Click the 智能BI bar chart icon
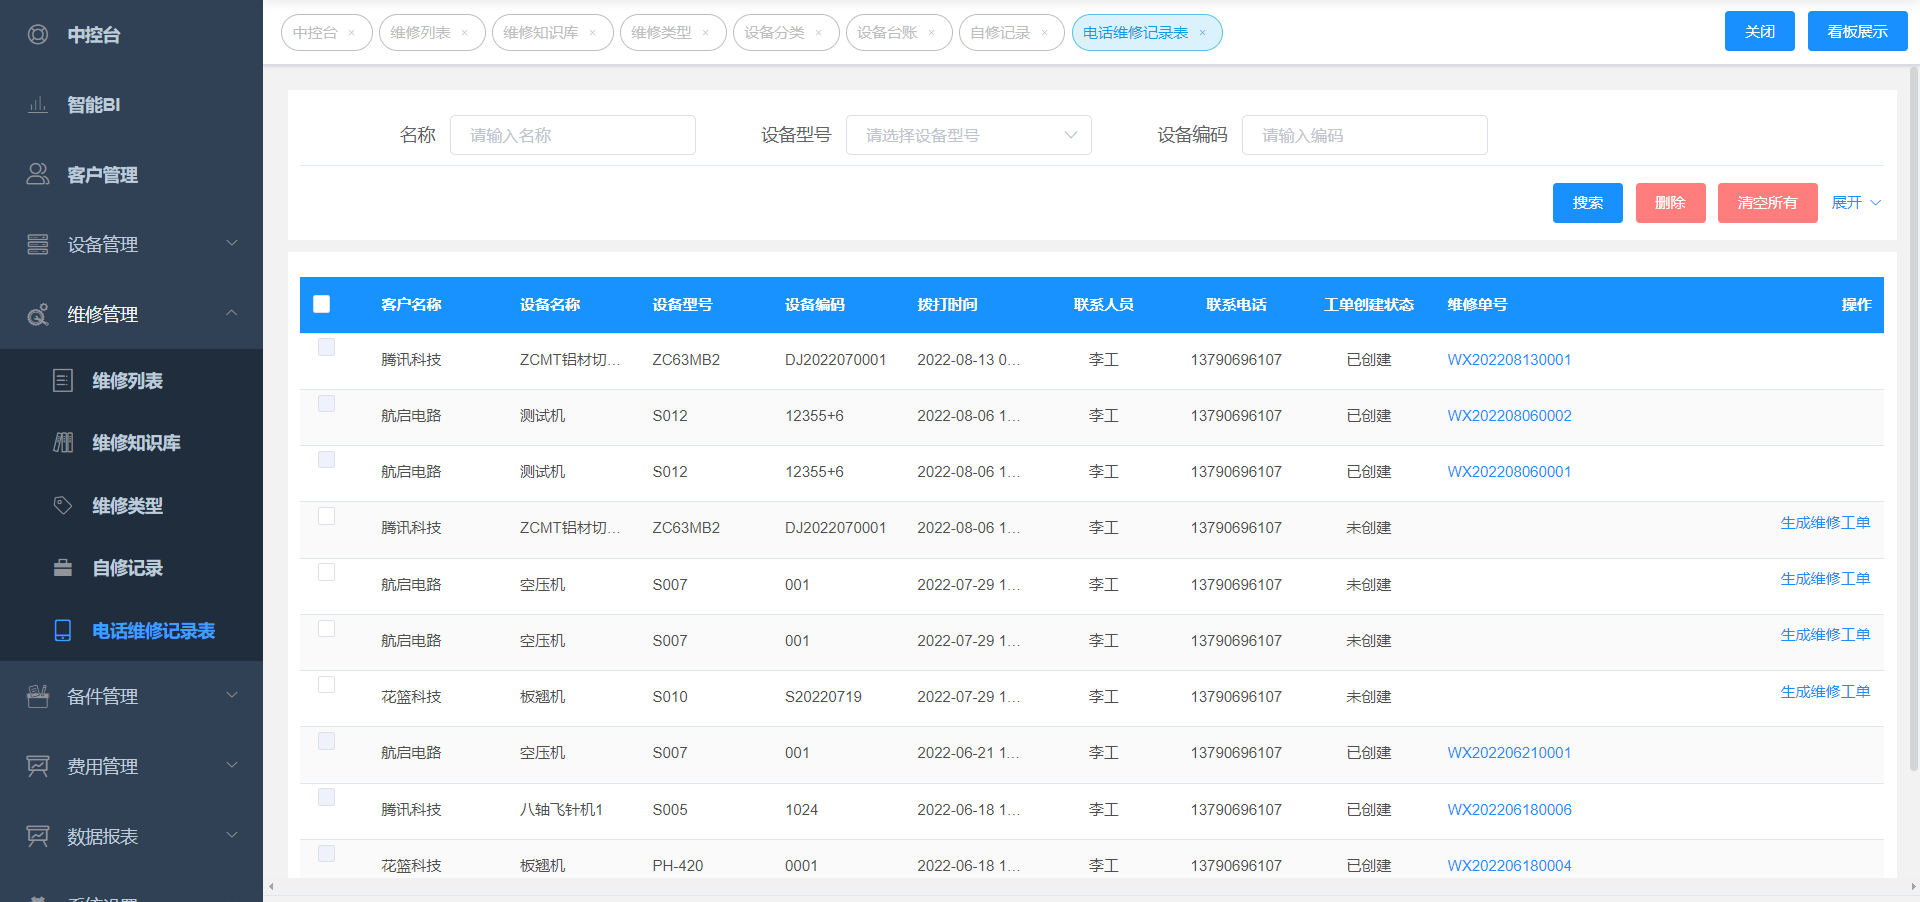The image size is (1920, 902). coord(38,105)
